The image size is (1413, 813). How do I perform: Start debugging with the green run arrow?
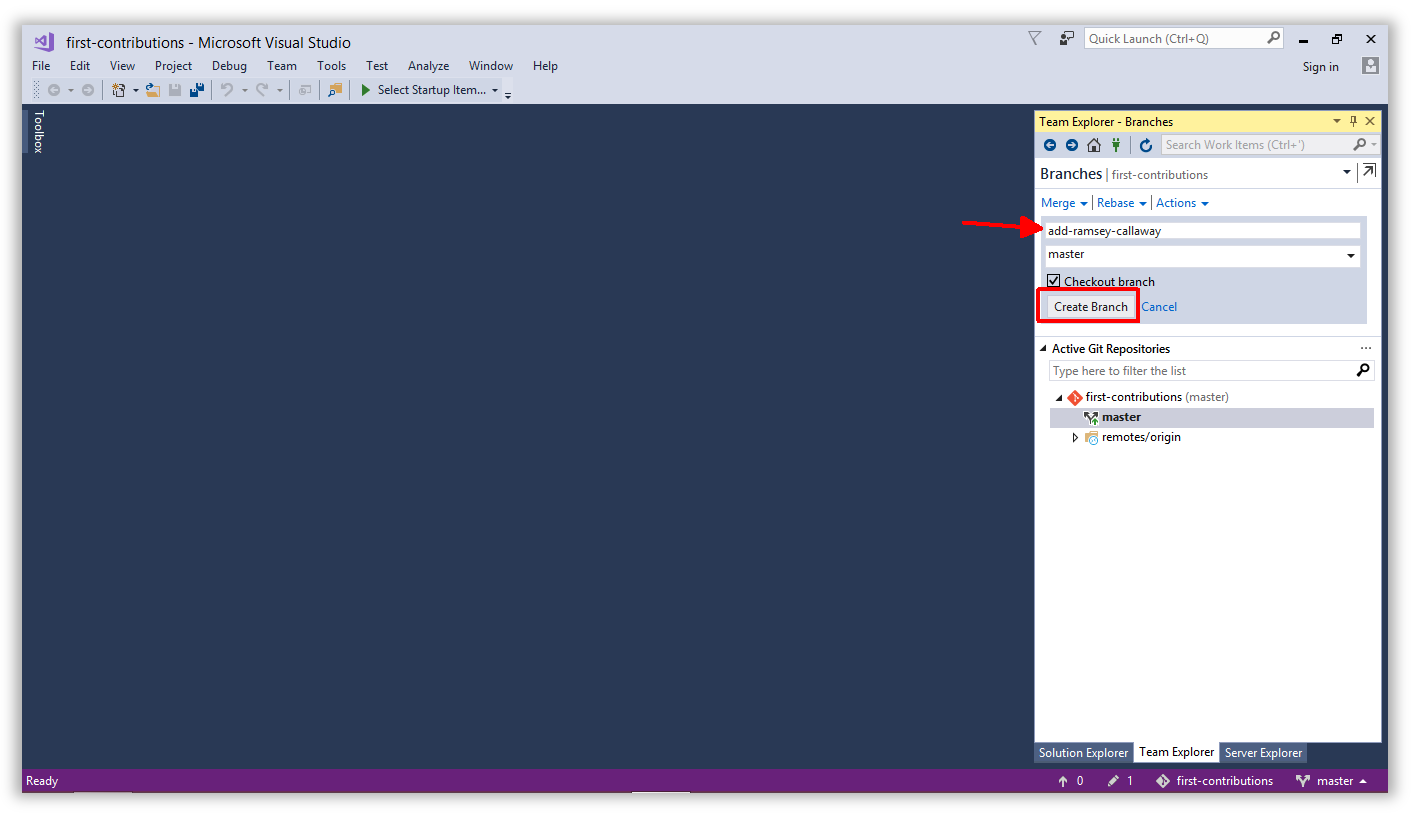364,89
